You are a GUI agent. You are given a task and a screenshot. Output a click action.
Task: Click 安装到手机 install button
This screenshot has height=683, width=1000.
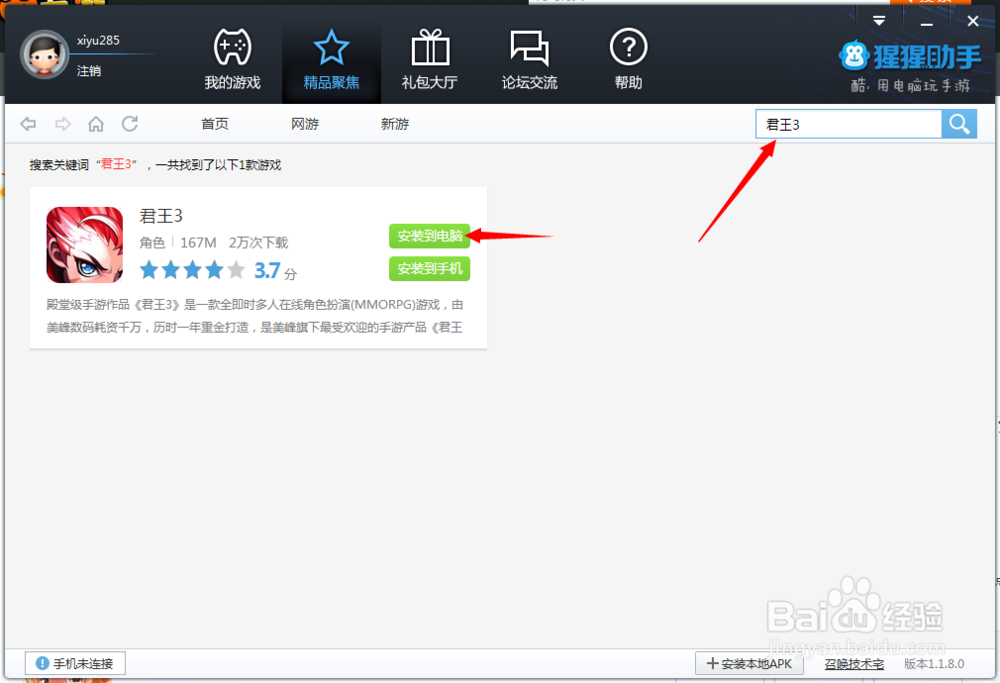(430, 268)
